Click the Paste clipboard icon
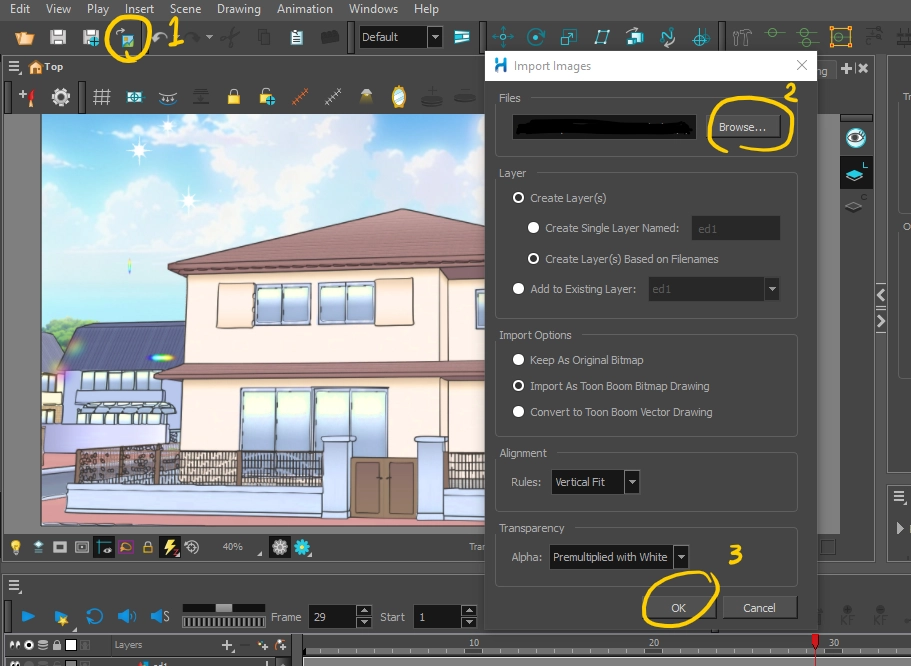911x666 pixels. pos(297,38)
